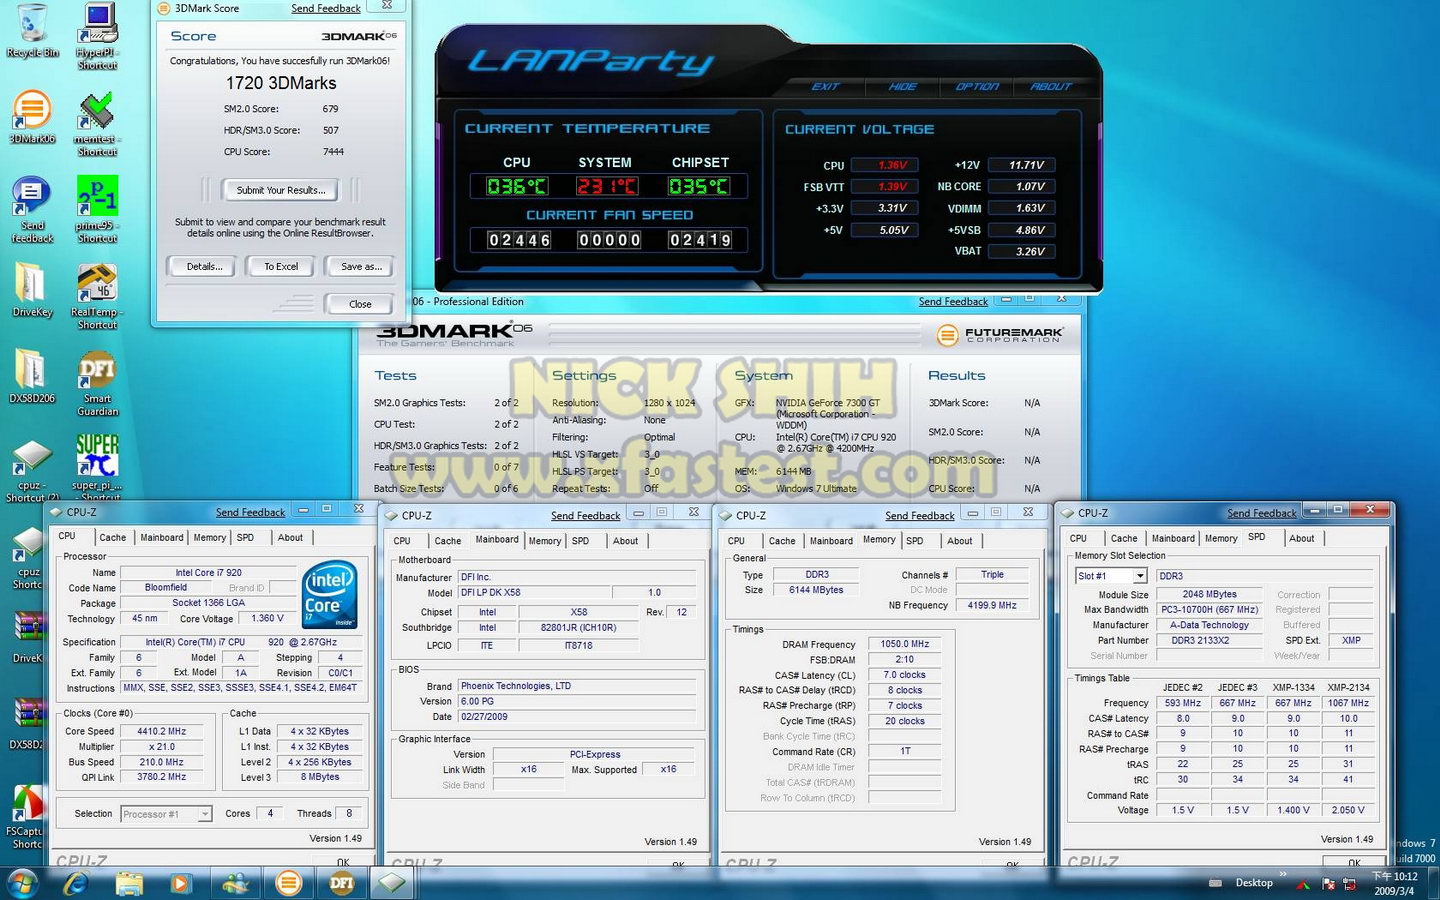Screen dimensions: 1440x900
Task: Click the system tray clock
Action: [1394, 883]
